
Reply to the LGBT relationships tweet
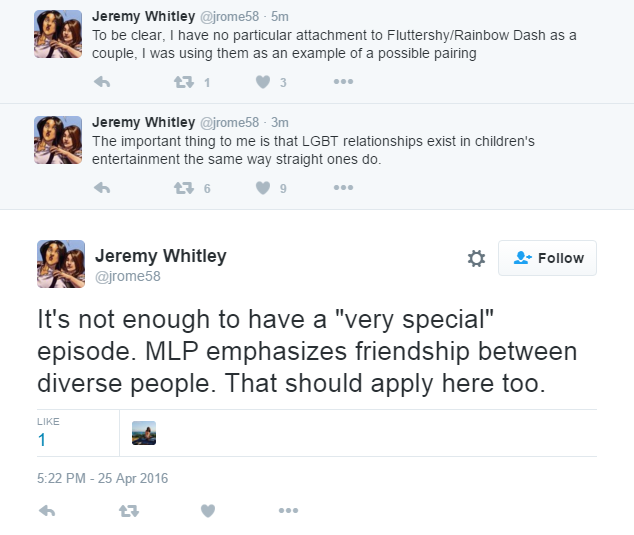[x=101, y=187]
